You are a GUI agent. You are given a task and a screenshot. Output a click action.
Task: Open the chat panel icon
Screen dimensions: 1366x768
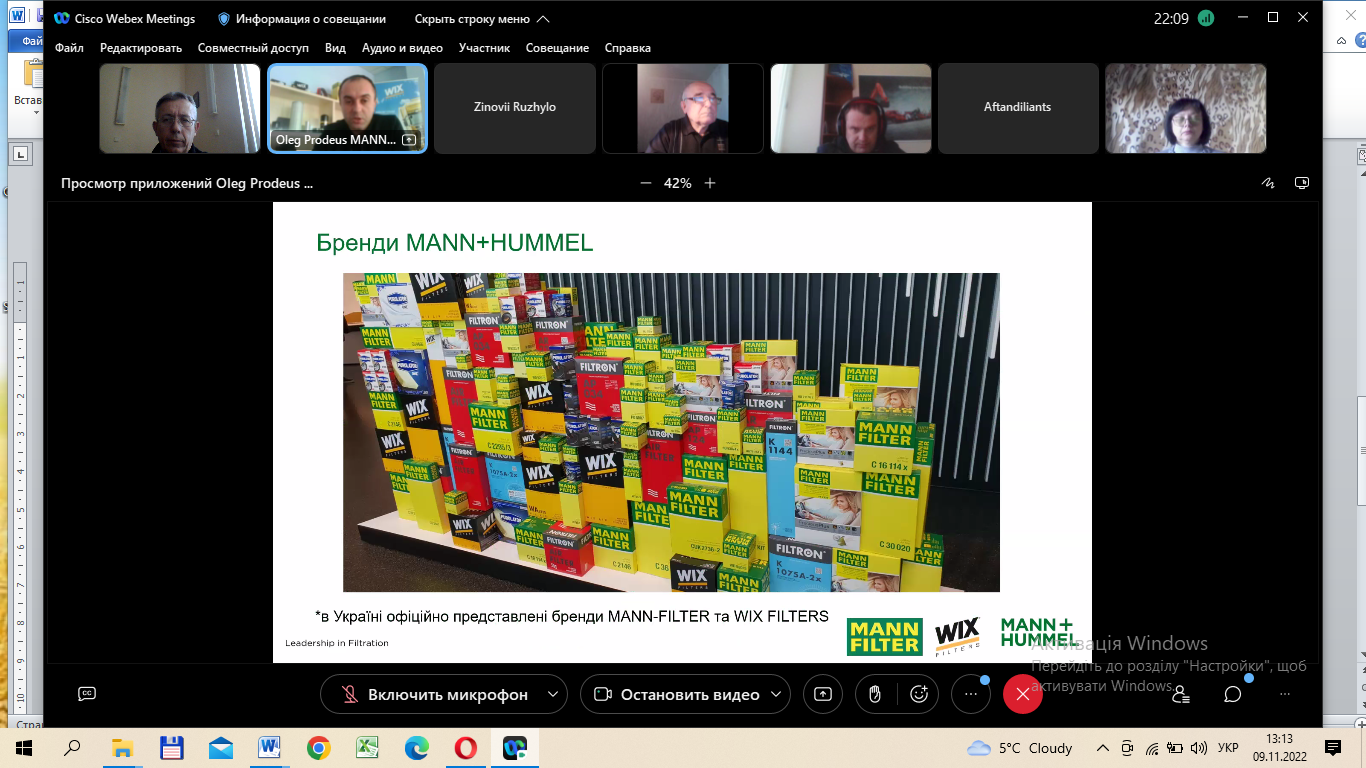point(1233,694)
